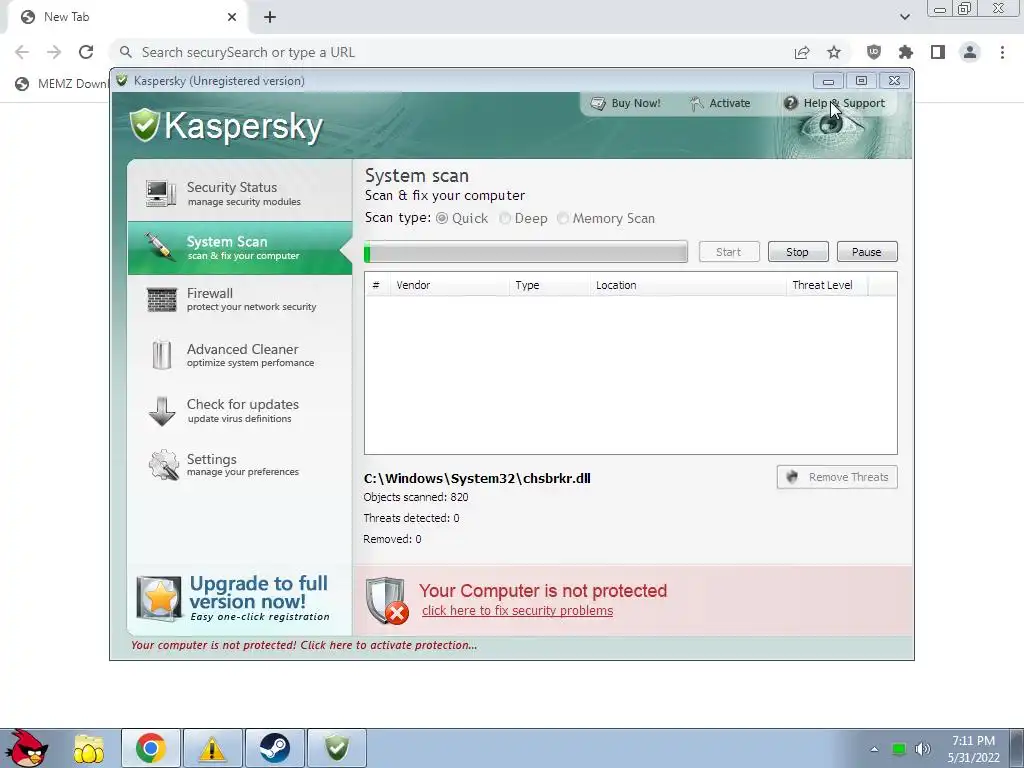The image size is (1024, 768).
Task: Click the Security Status computer icon
Action: (x=161, y=193)
